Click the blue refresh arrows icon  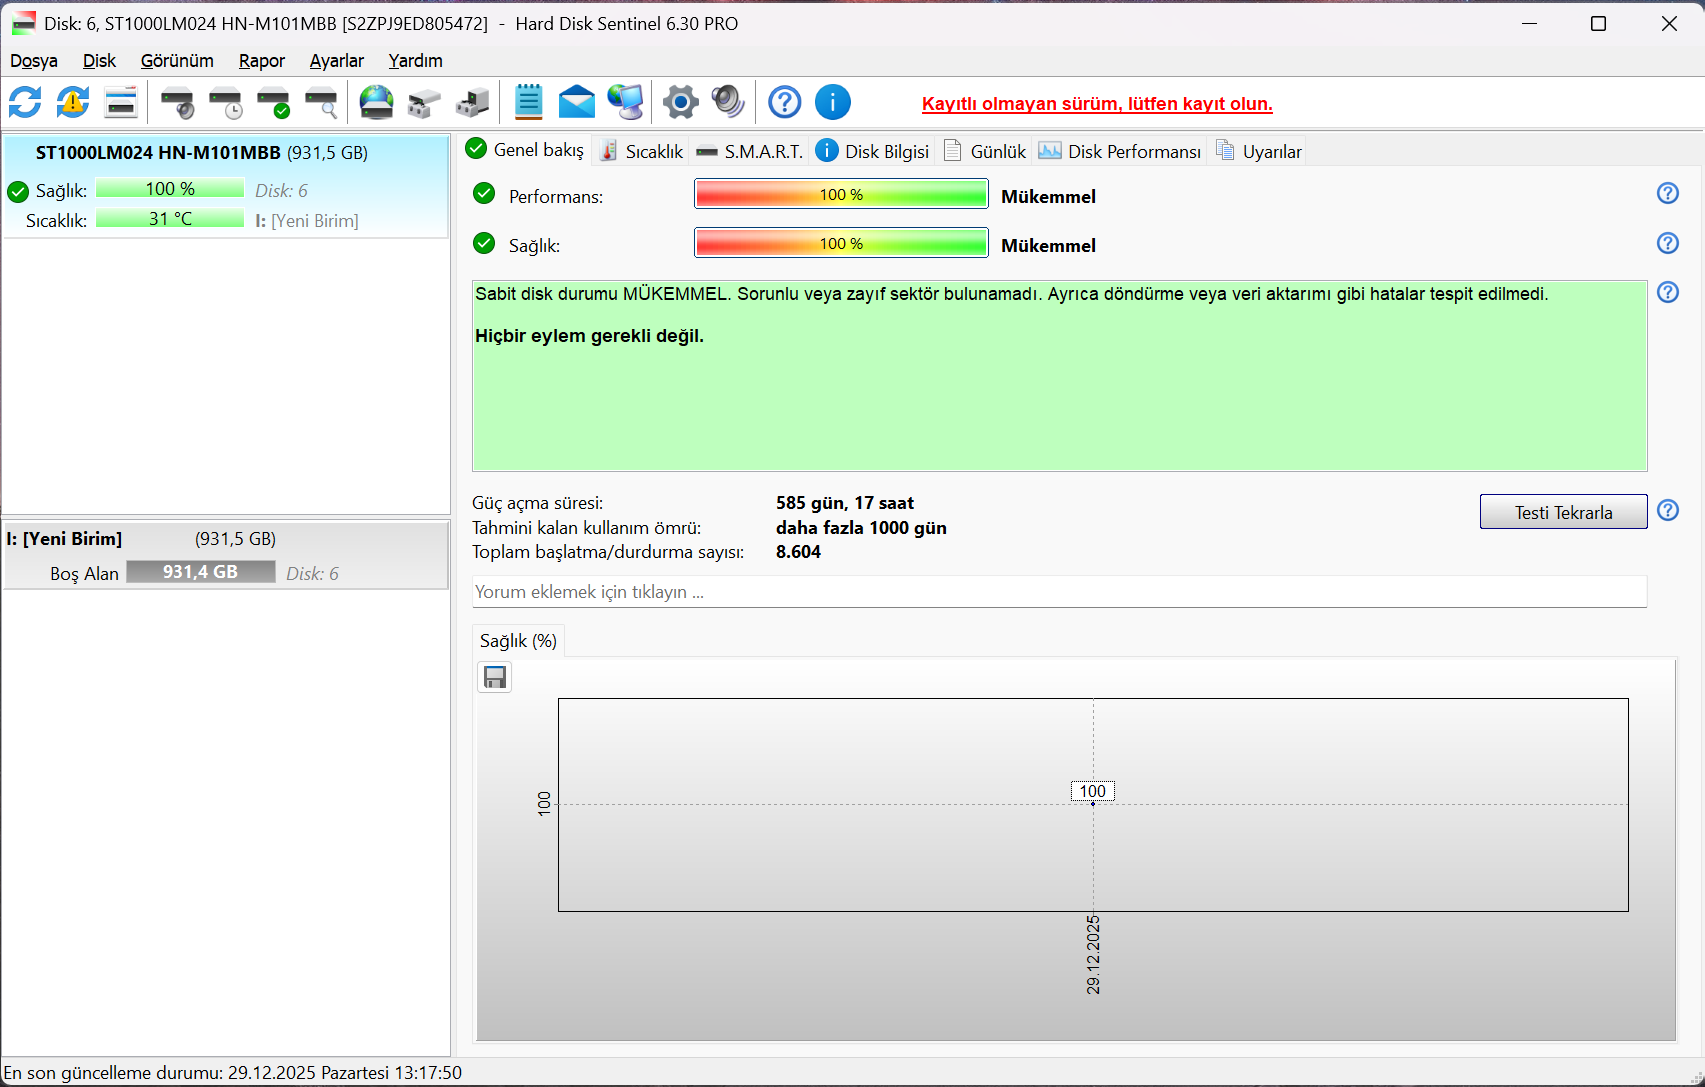pos(25,102)
